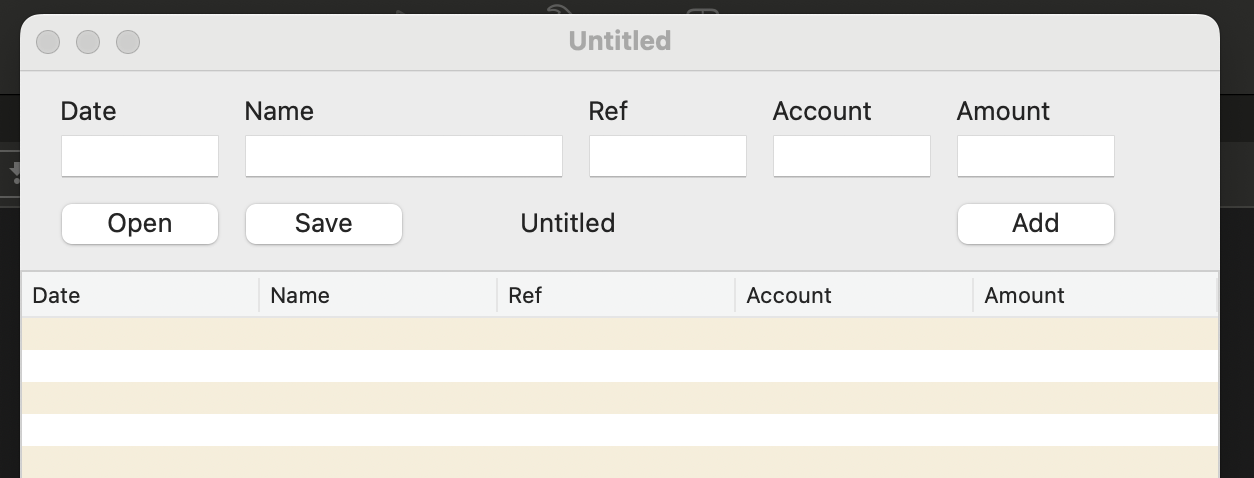The image size is (1254, 478).
Task: Add the entry using the Add button
Action: click(x=1036, y=223)
